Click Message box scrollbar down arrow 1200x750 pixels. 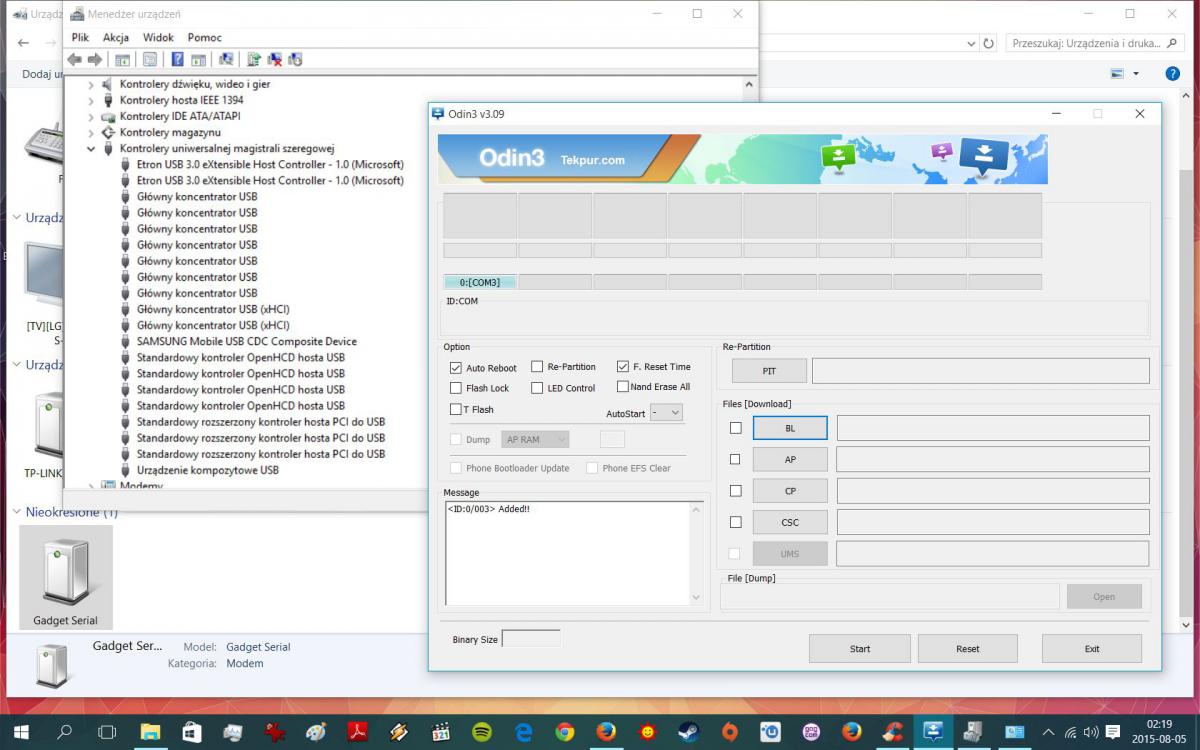point(697,597)
